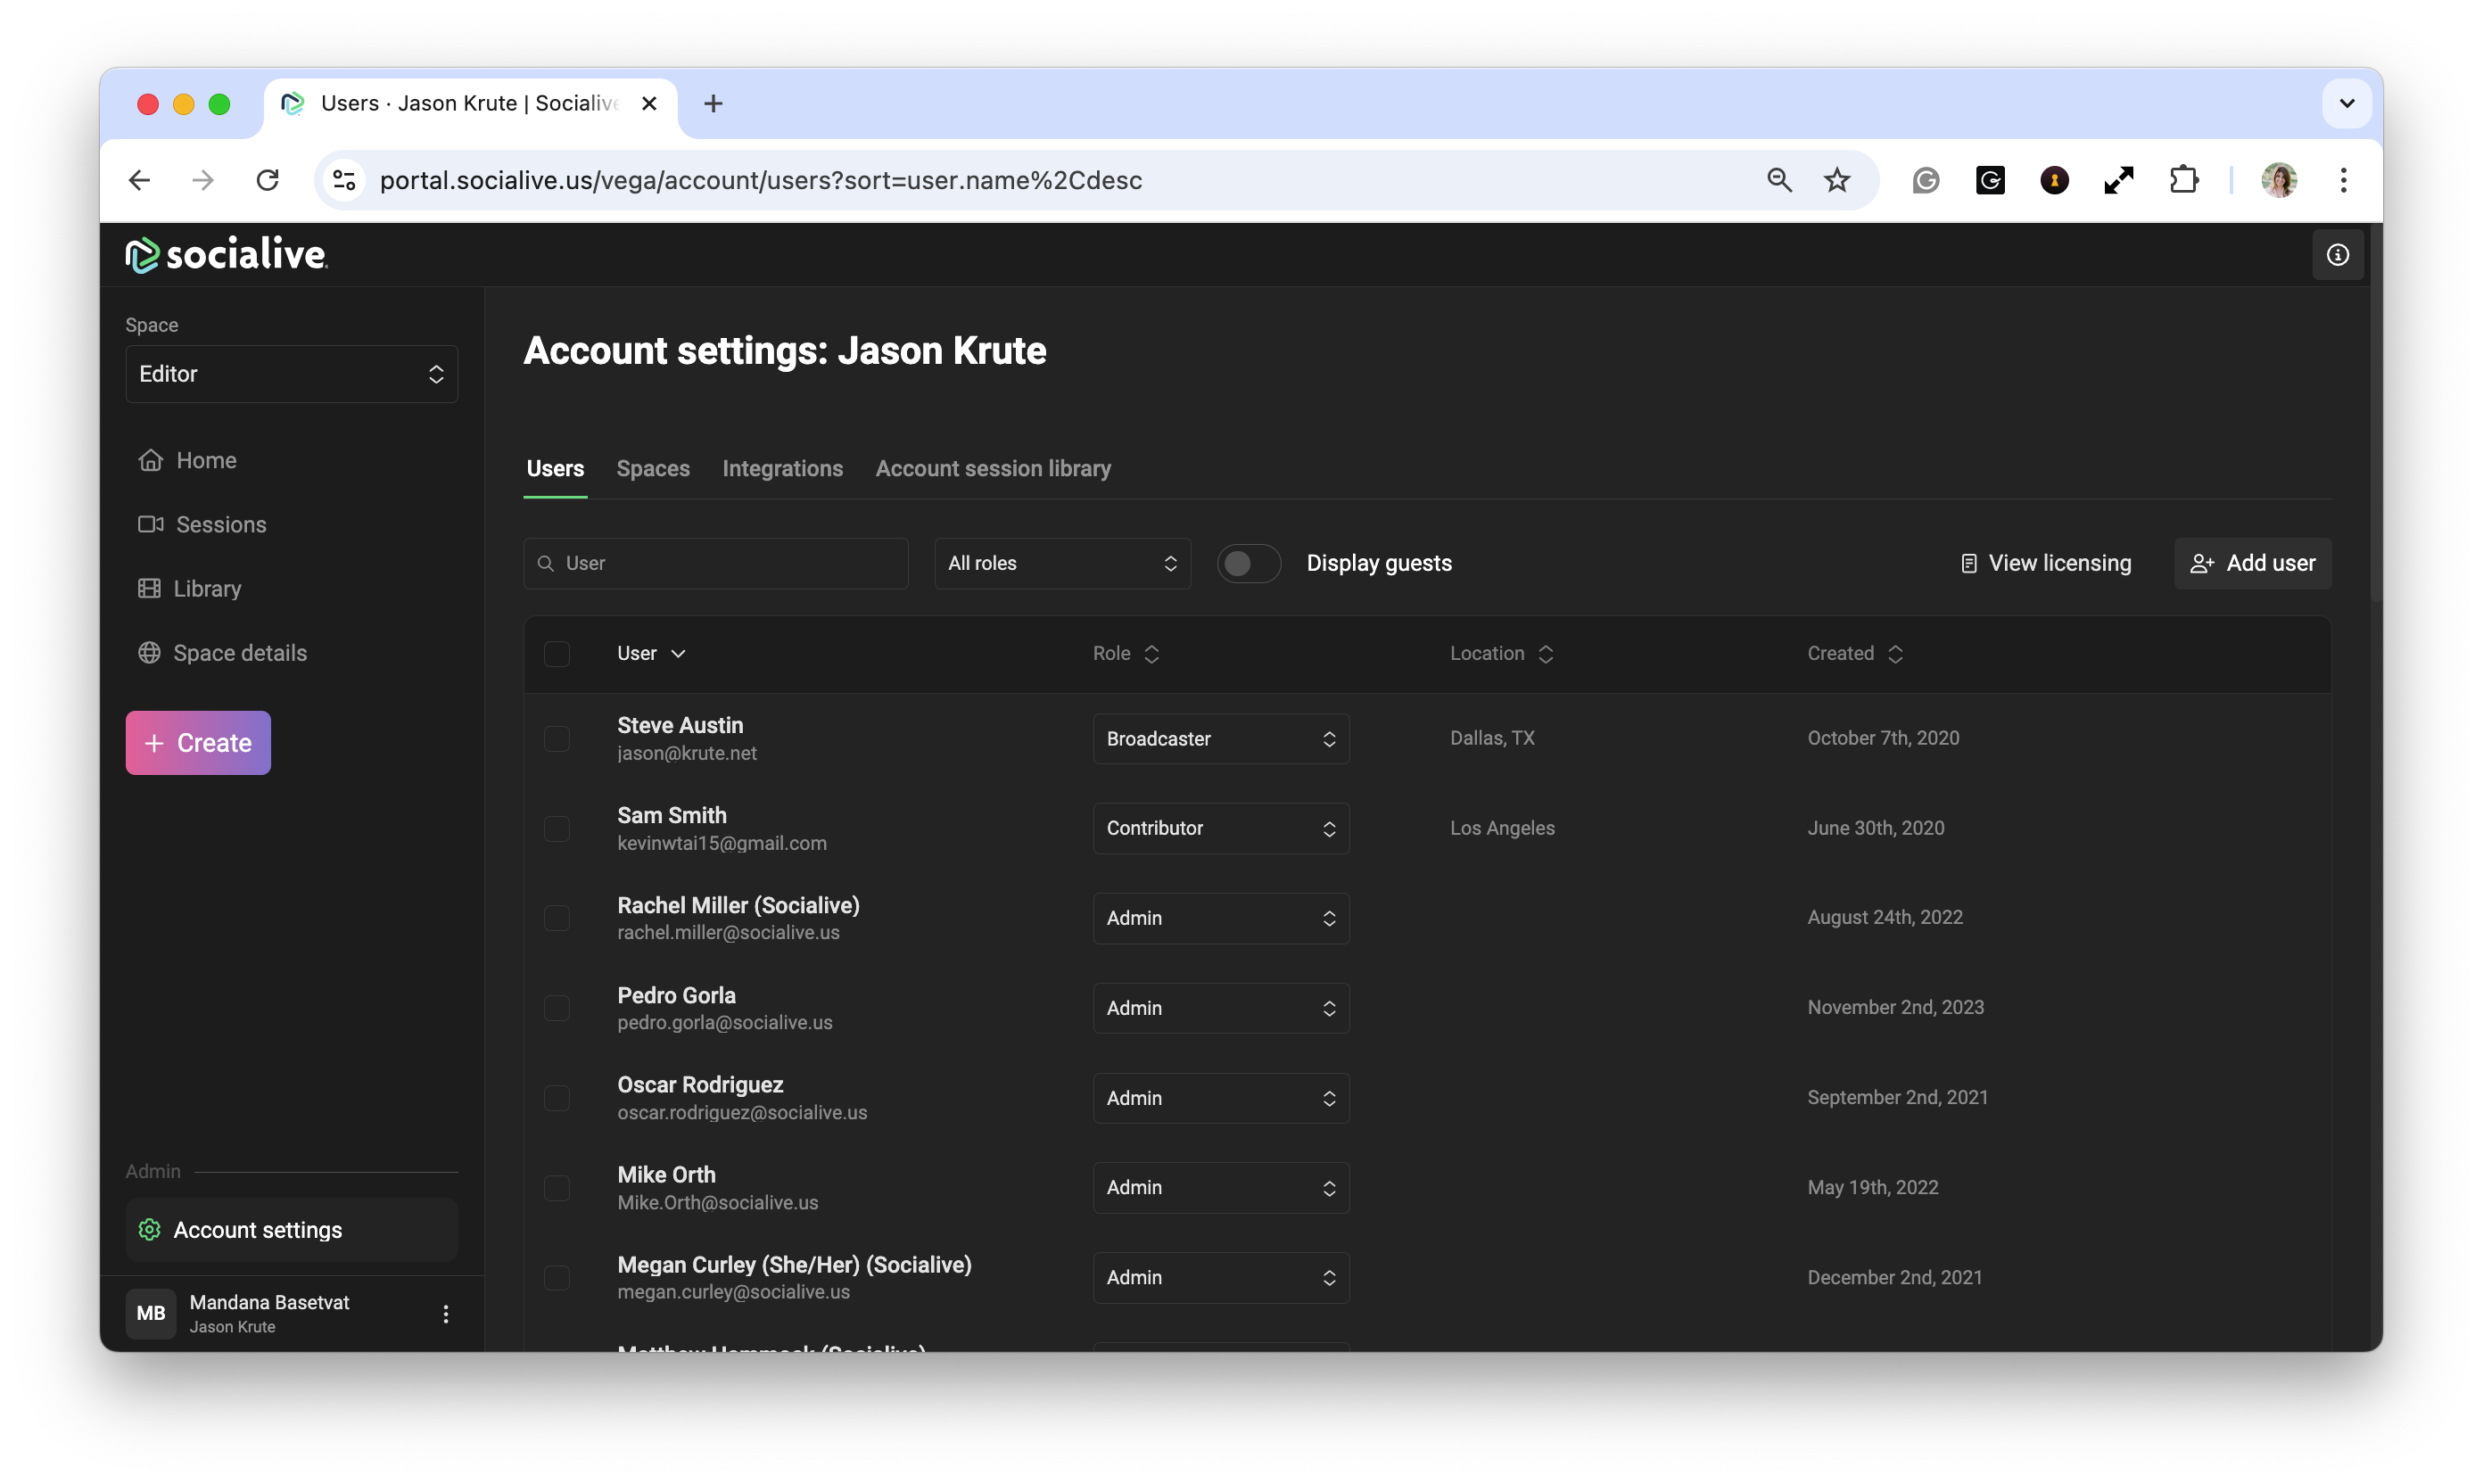
Task: Click the browser Extensions puzzle icon
Action: tap(2183, 180)
